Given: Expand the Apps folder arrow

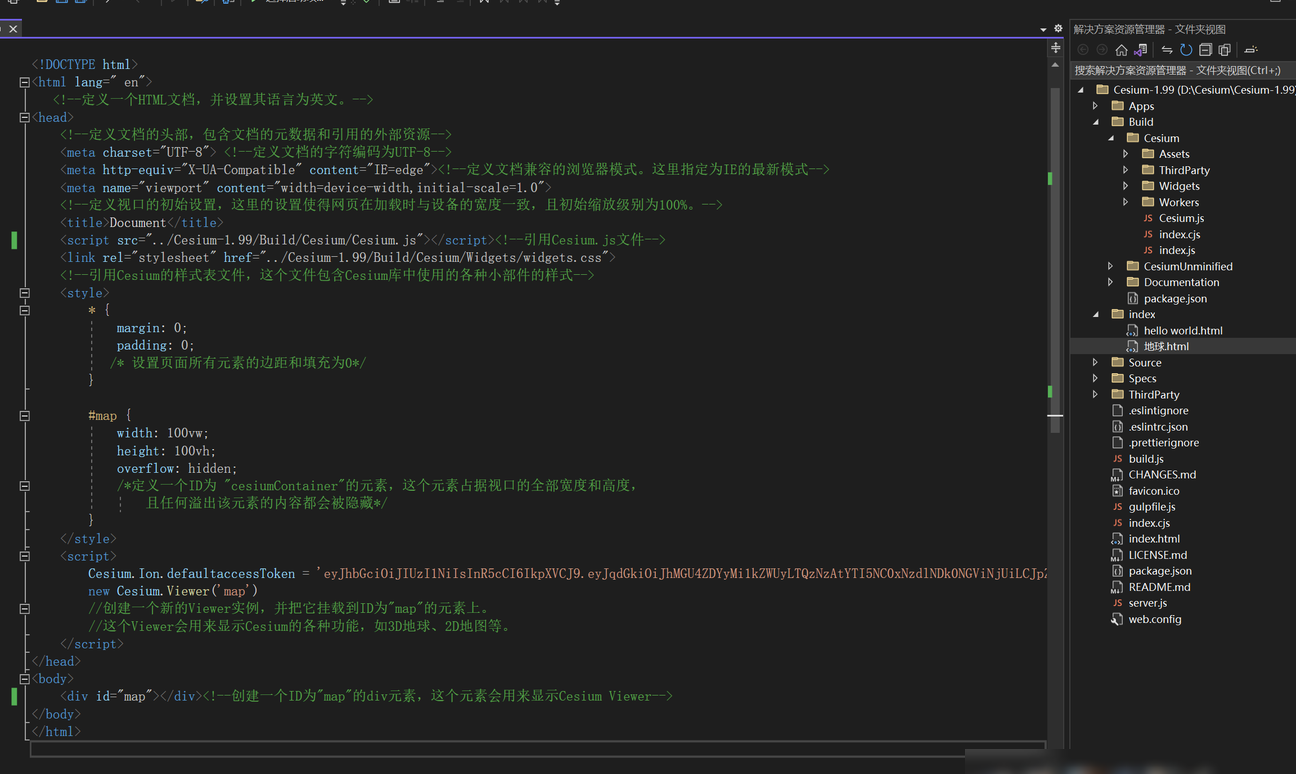Looking at the screenshot, I should (1096, 106).
